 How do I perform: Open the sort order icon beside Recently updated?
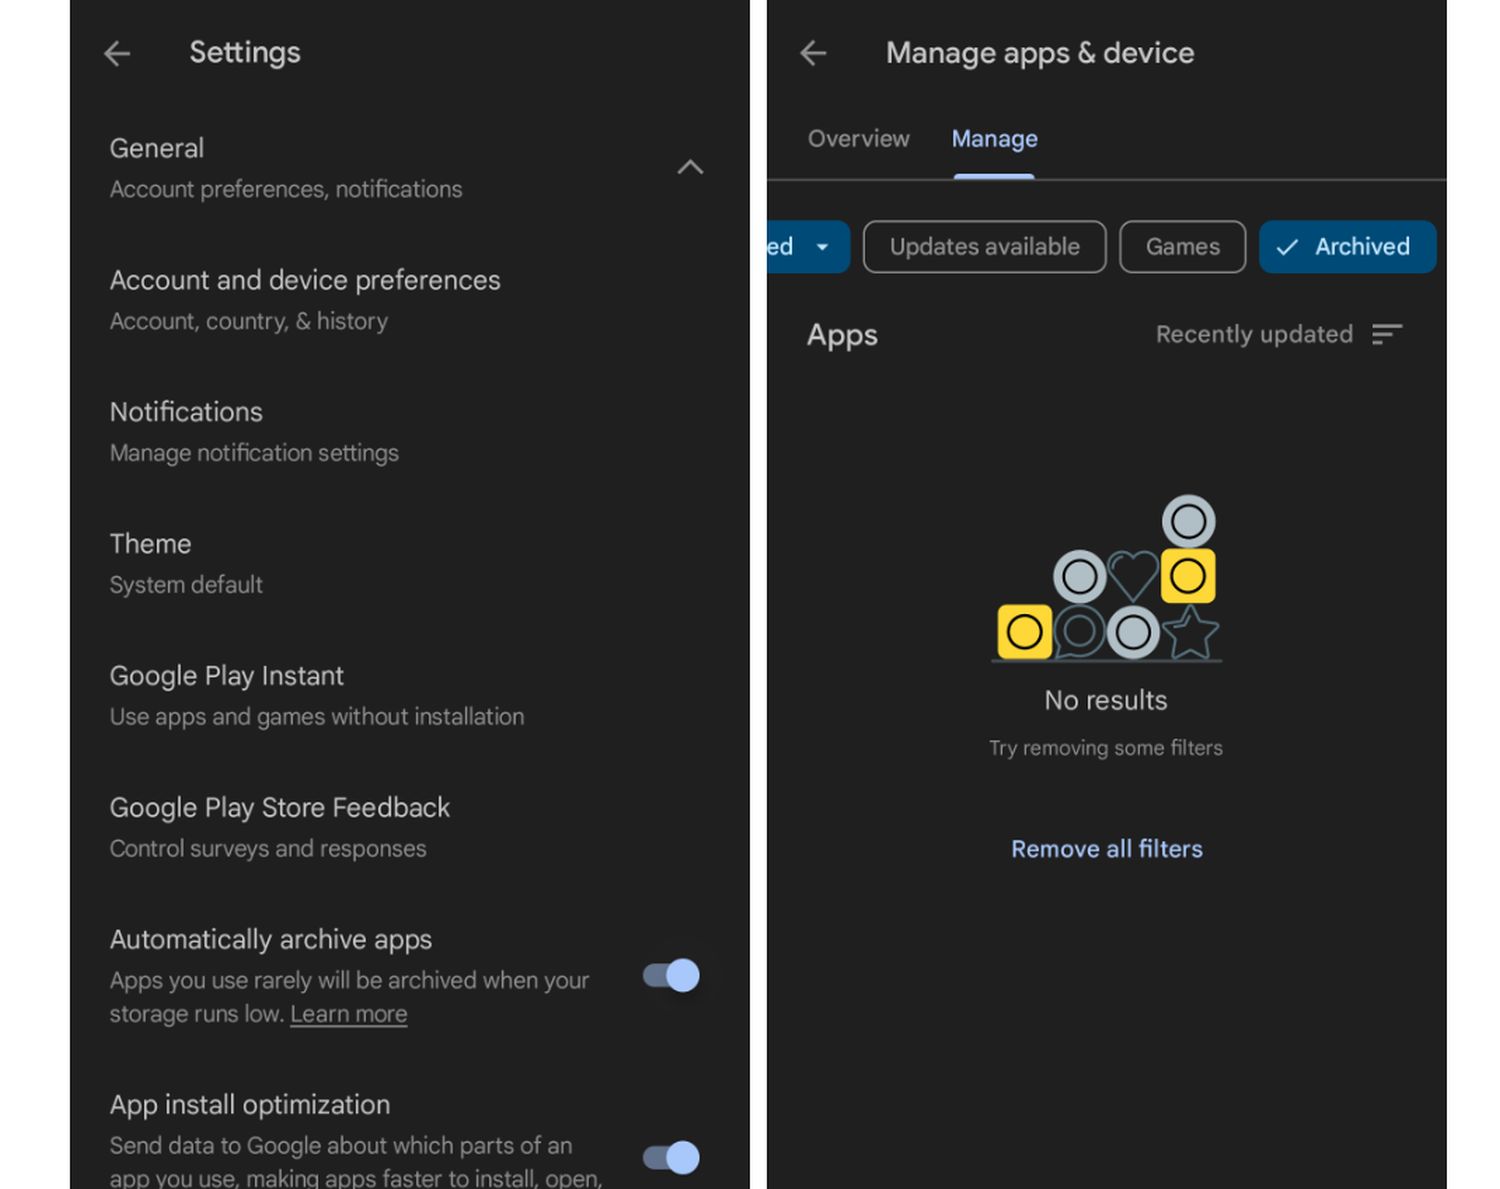click(x=1386, y=335)
